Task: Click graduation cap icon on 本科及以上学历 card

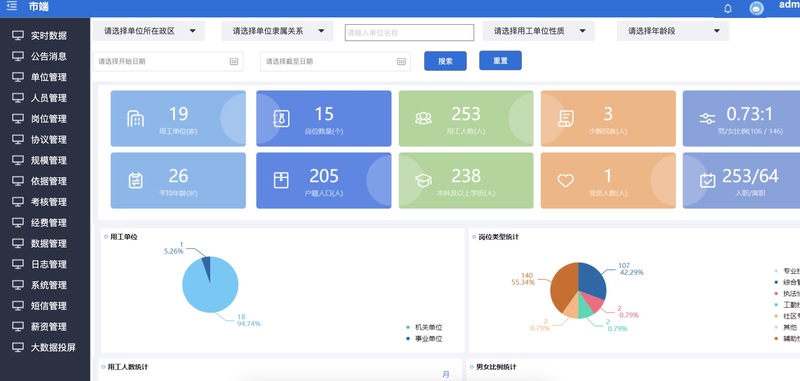Action: coord(423,180)
